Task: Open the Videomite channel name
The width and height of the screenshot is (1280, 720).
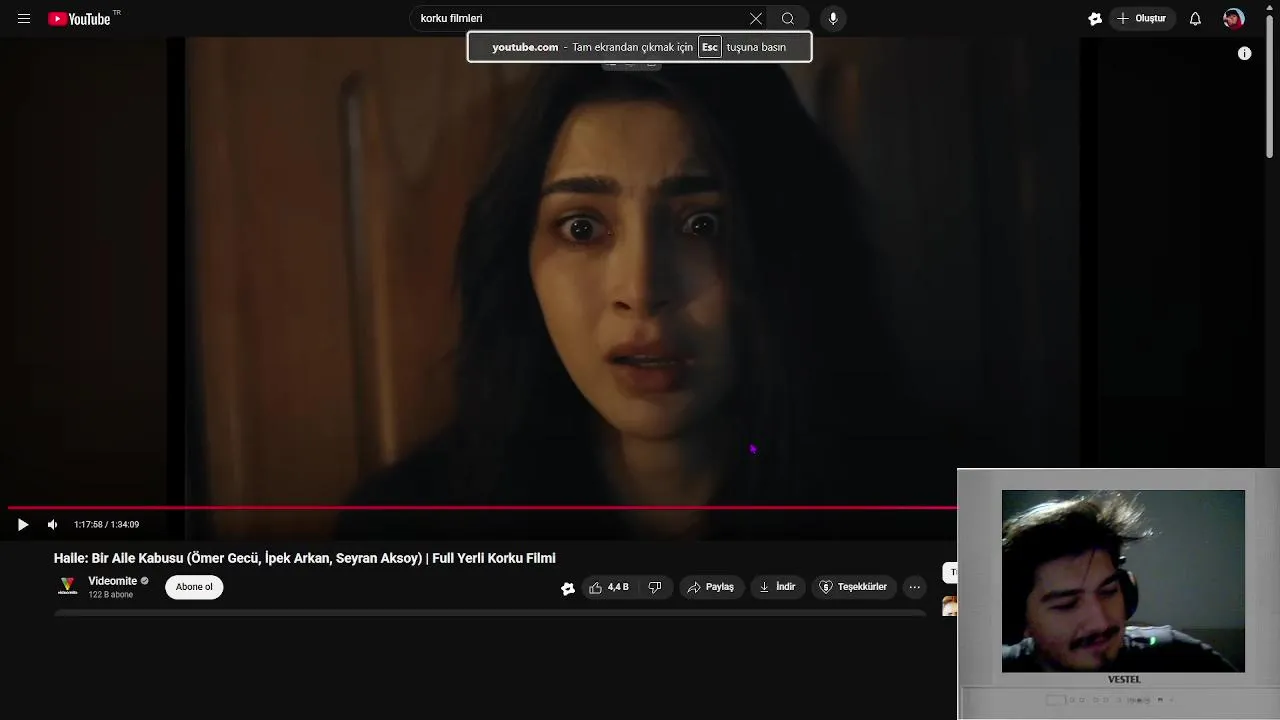Action: [x=112, y=581]
